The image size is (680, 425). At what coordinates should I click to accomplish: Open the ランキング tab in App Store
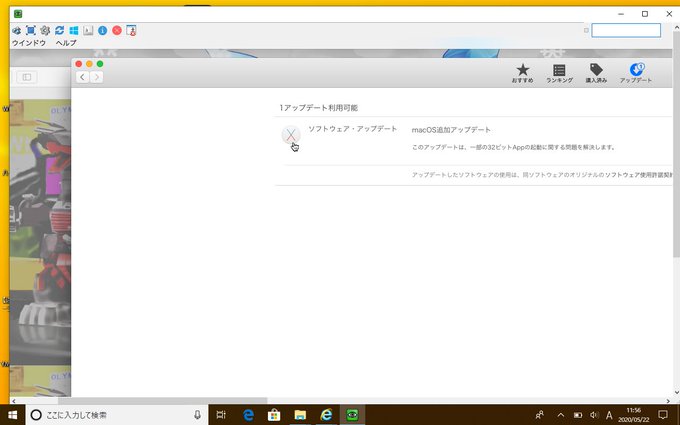click(559, 73)
